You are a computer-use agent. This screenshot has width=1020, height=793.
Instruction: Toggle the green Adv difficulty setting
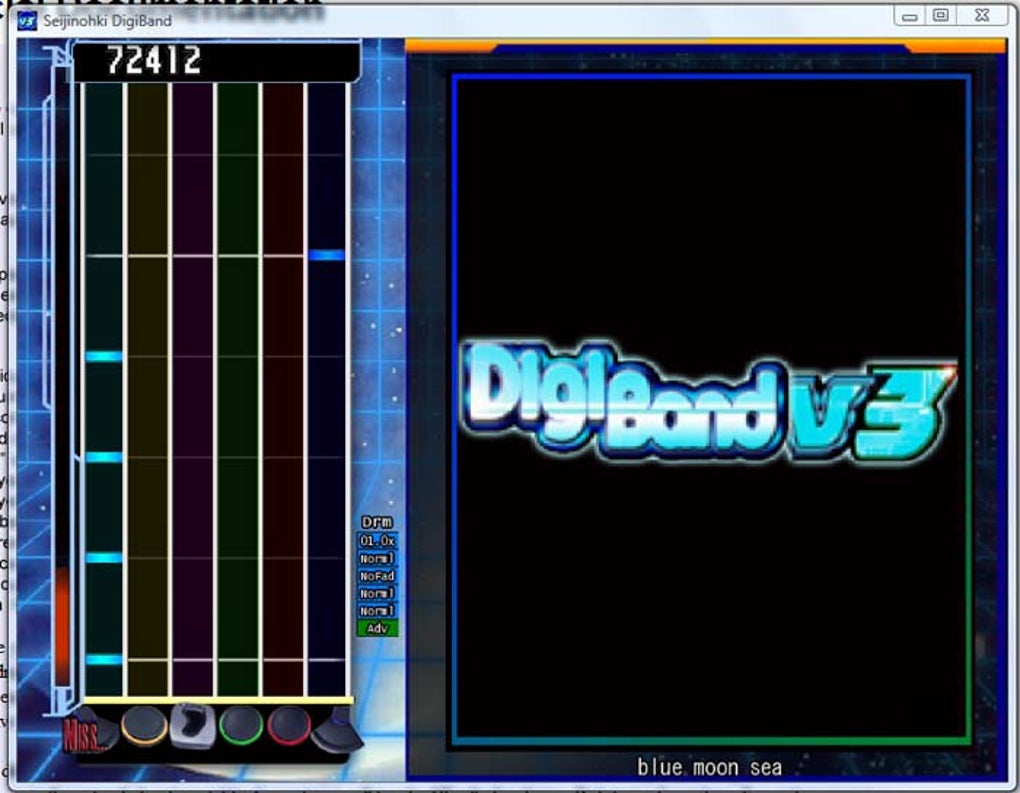pos(378,627)
